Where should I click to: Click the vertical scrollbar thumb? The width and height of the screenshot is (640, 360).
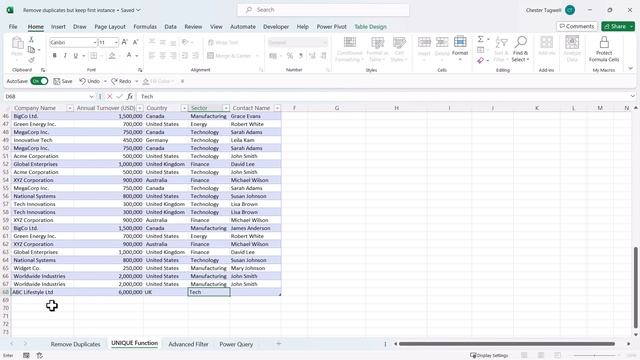(x=636, y=287)
